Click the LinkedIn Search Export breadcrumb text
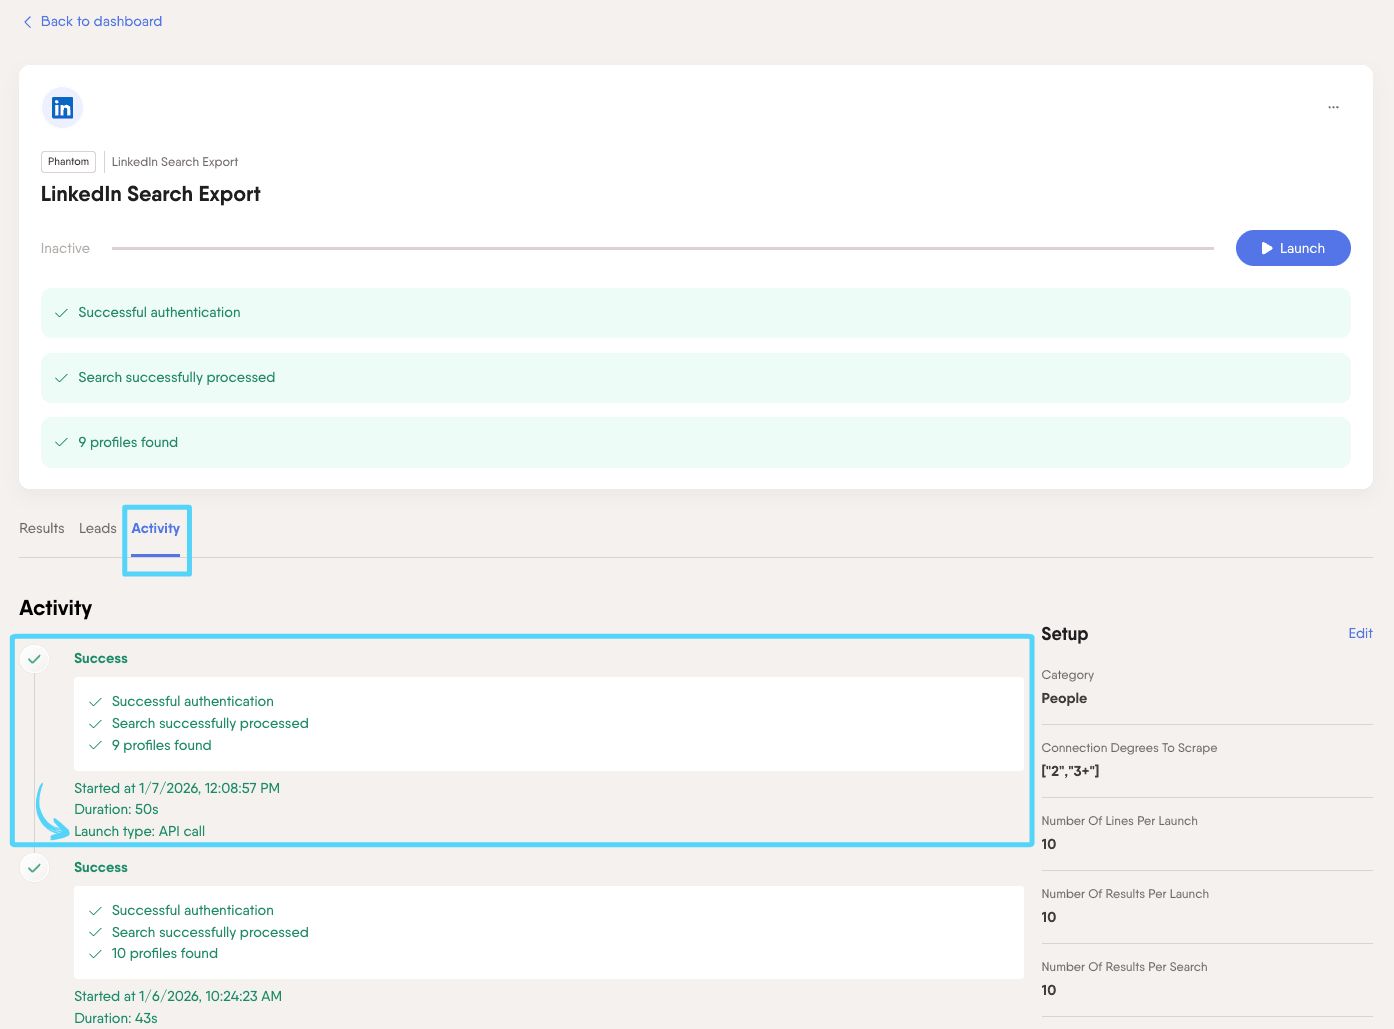 (175, 162)
